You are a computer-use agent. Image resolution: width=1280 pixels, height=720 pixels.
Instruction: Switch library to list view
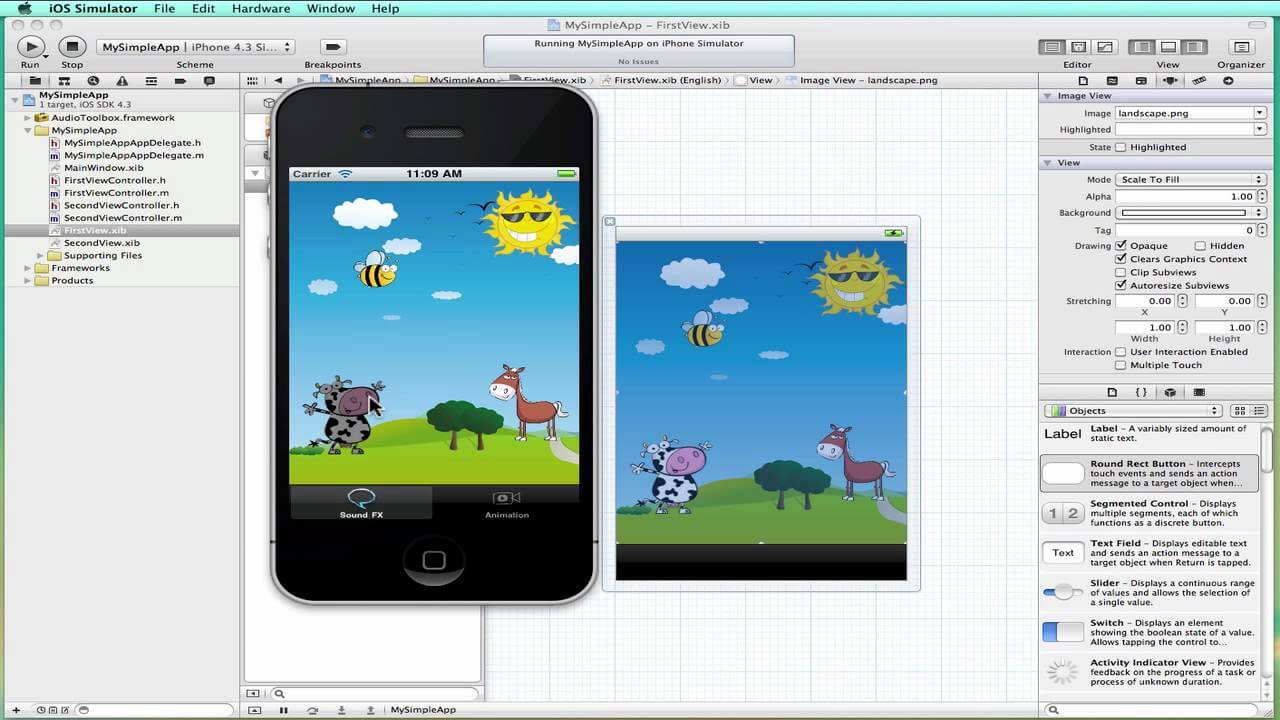[1259, 411]
